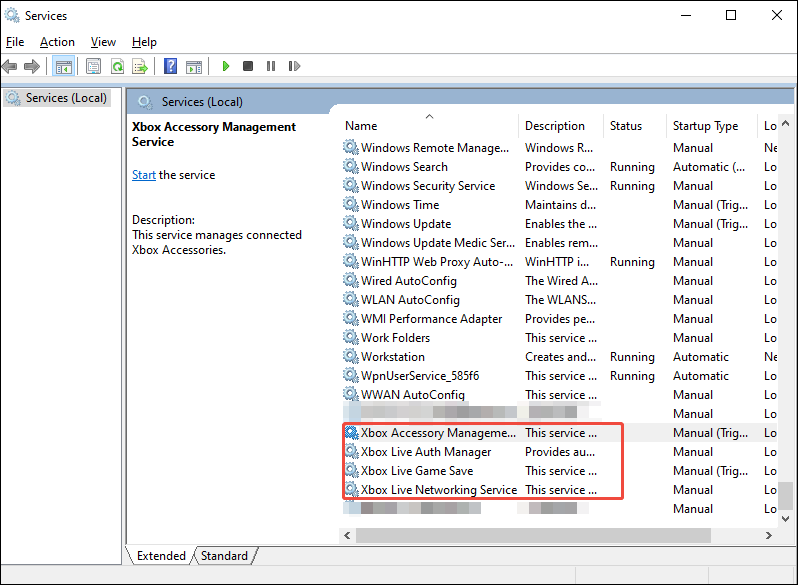Switch to the Extended tab

tap(161, 555)
